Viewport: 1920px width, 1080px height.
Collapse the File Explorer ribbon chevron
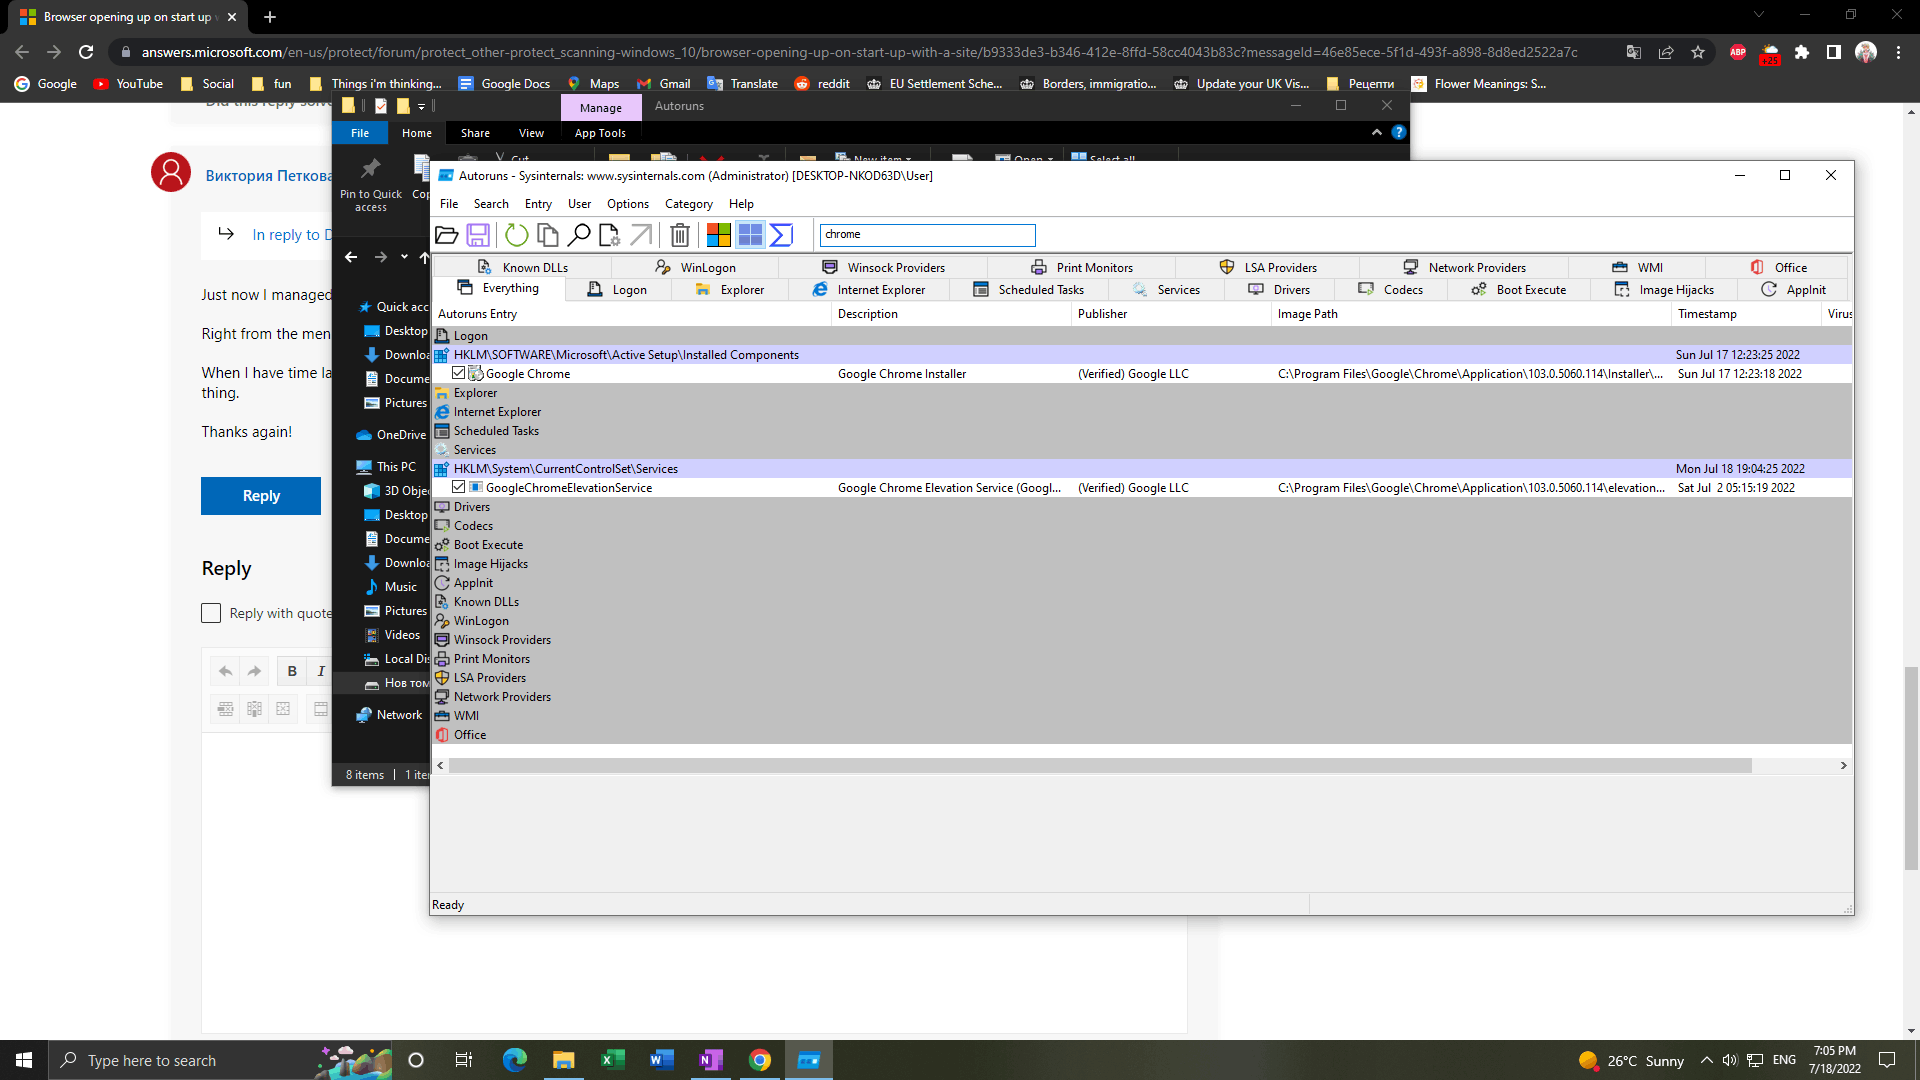pyautogui.click(x=1377, y=131)
